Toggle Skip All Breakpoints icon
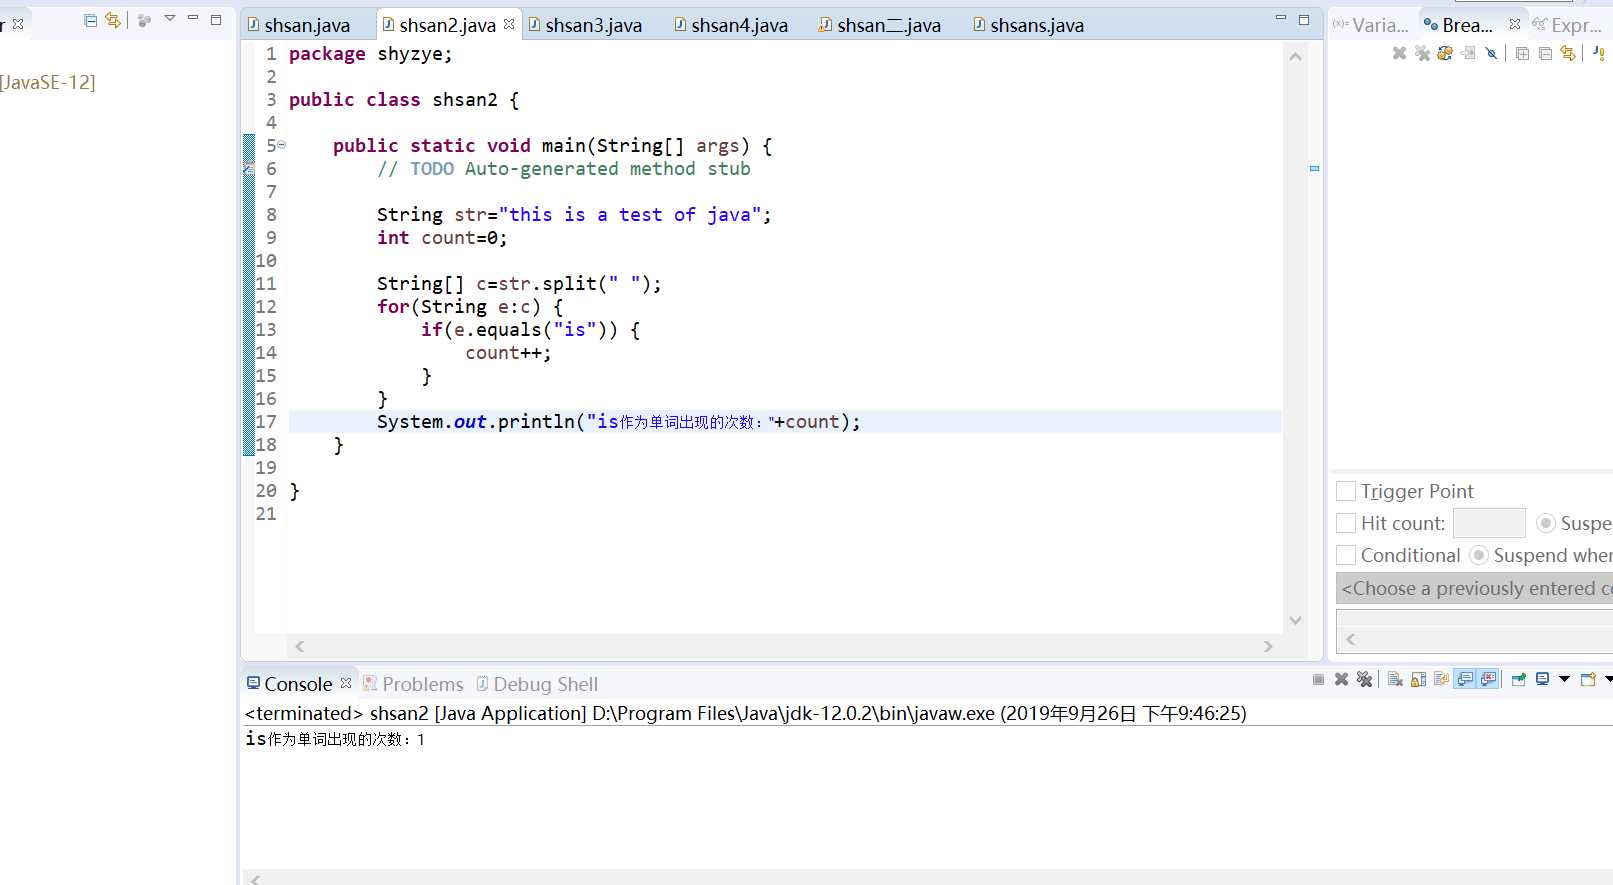1613x885 pixels. point(1491,53)
